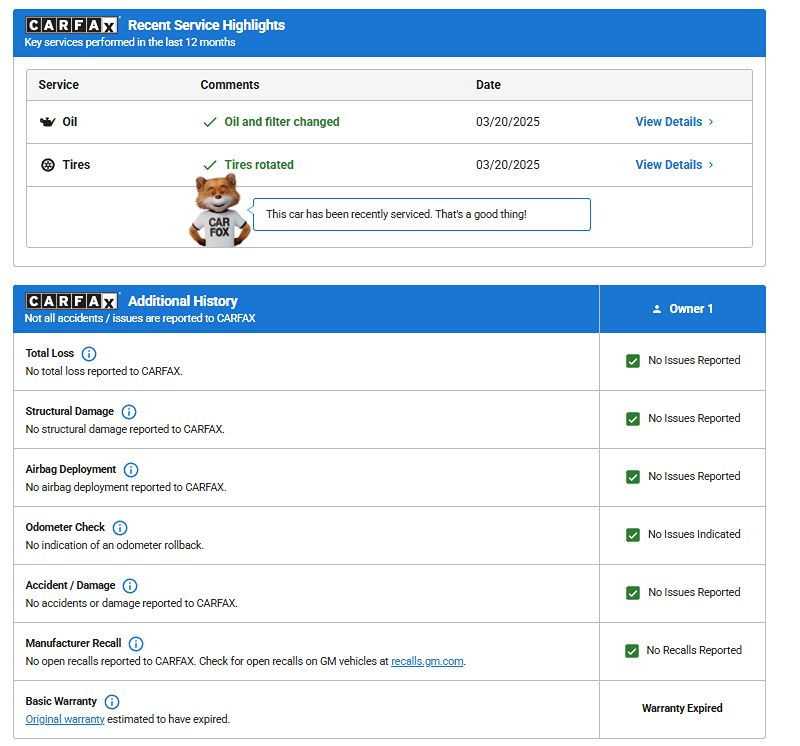Click the Service column header
The width and height of the screenshot is (800, 746).
[x=59, y=85]
